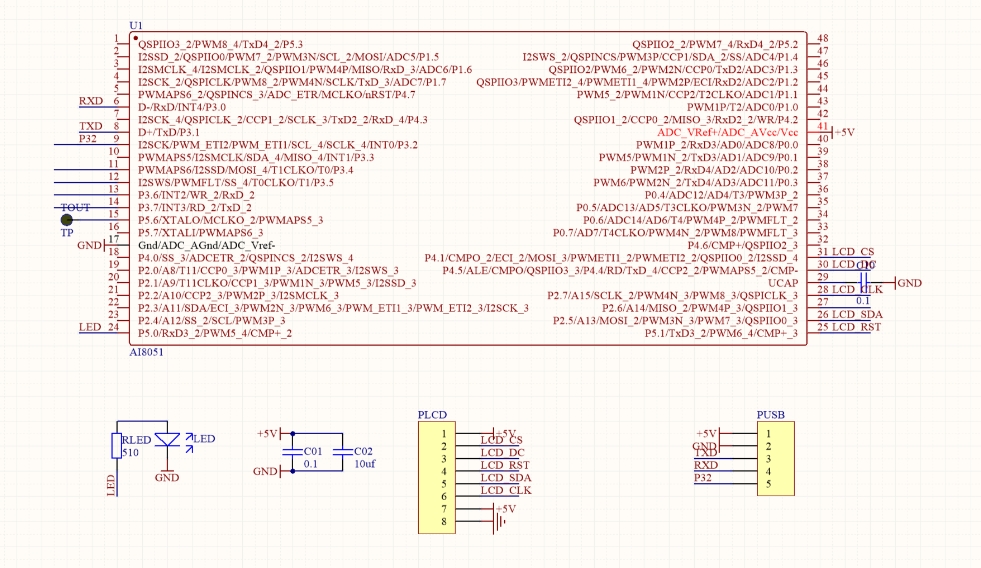
Task: Click the +5V power port at pin 41
Action: 843,132
